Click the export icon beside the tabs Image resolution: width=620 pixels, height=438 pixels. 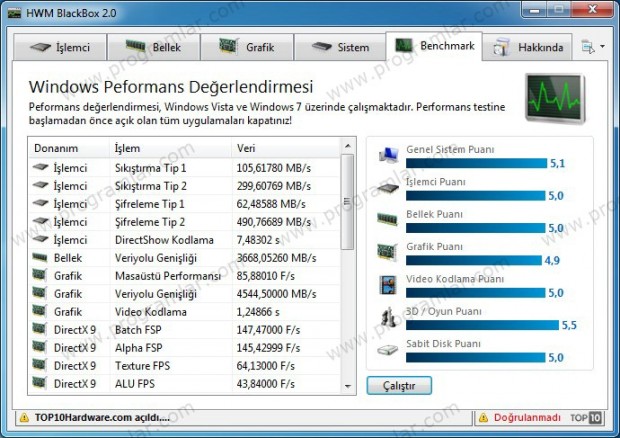(x=588, y=47)
